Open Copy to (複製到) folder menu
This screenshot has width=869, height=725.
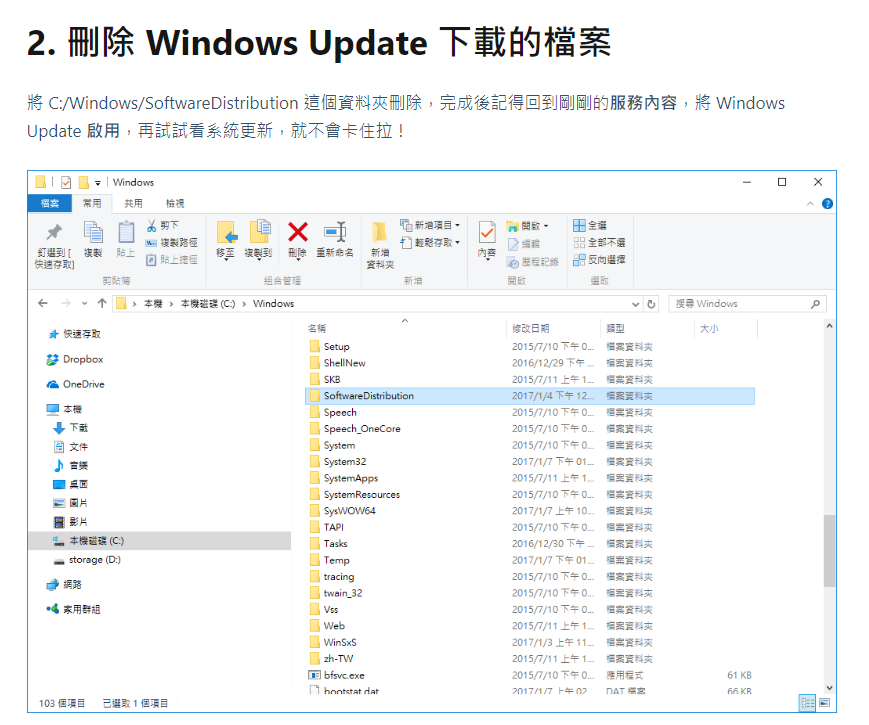(x=258, y=239)
